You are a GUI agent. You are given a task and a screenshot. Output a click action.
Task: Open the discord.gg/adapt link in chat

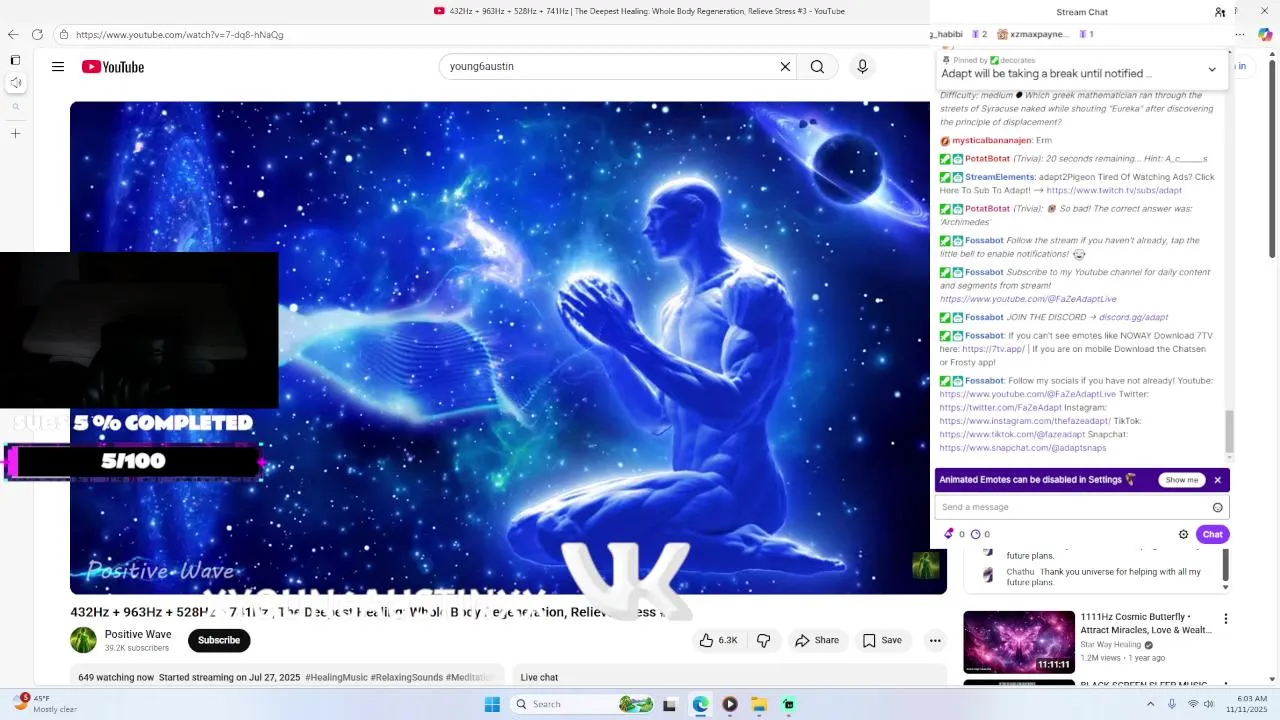tap(1133, 317)
